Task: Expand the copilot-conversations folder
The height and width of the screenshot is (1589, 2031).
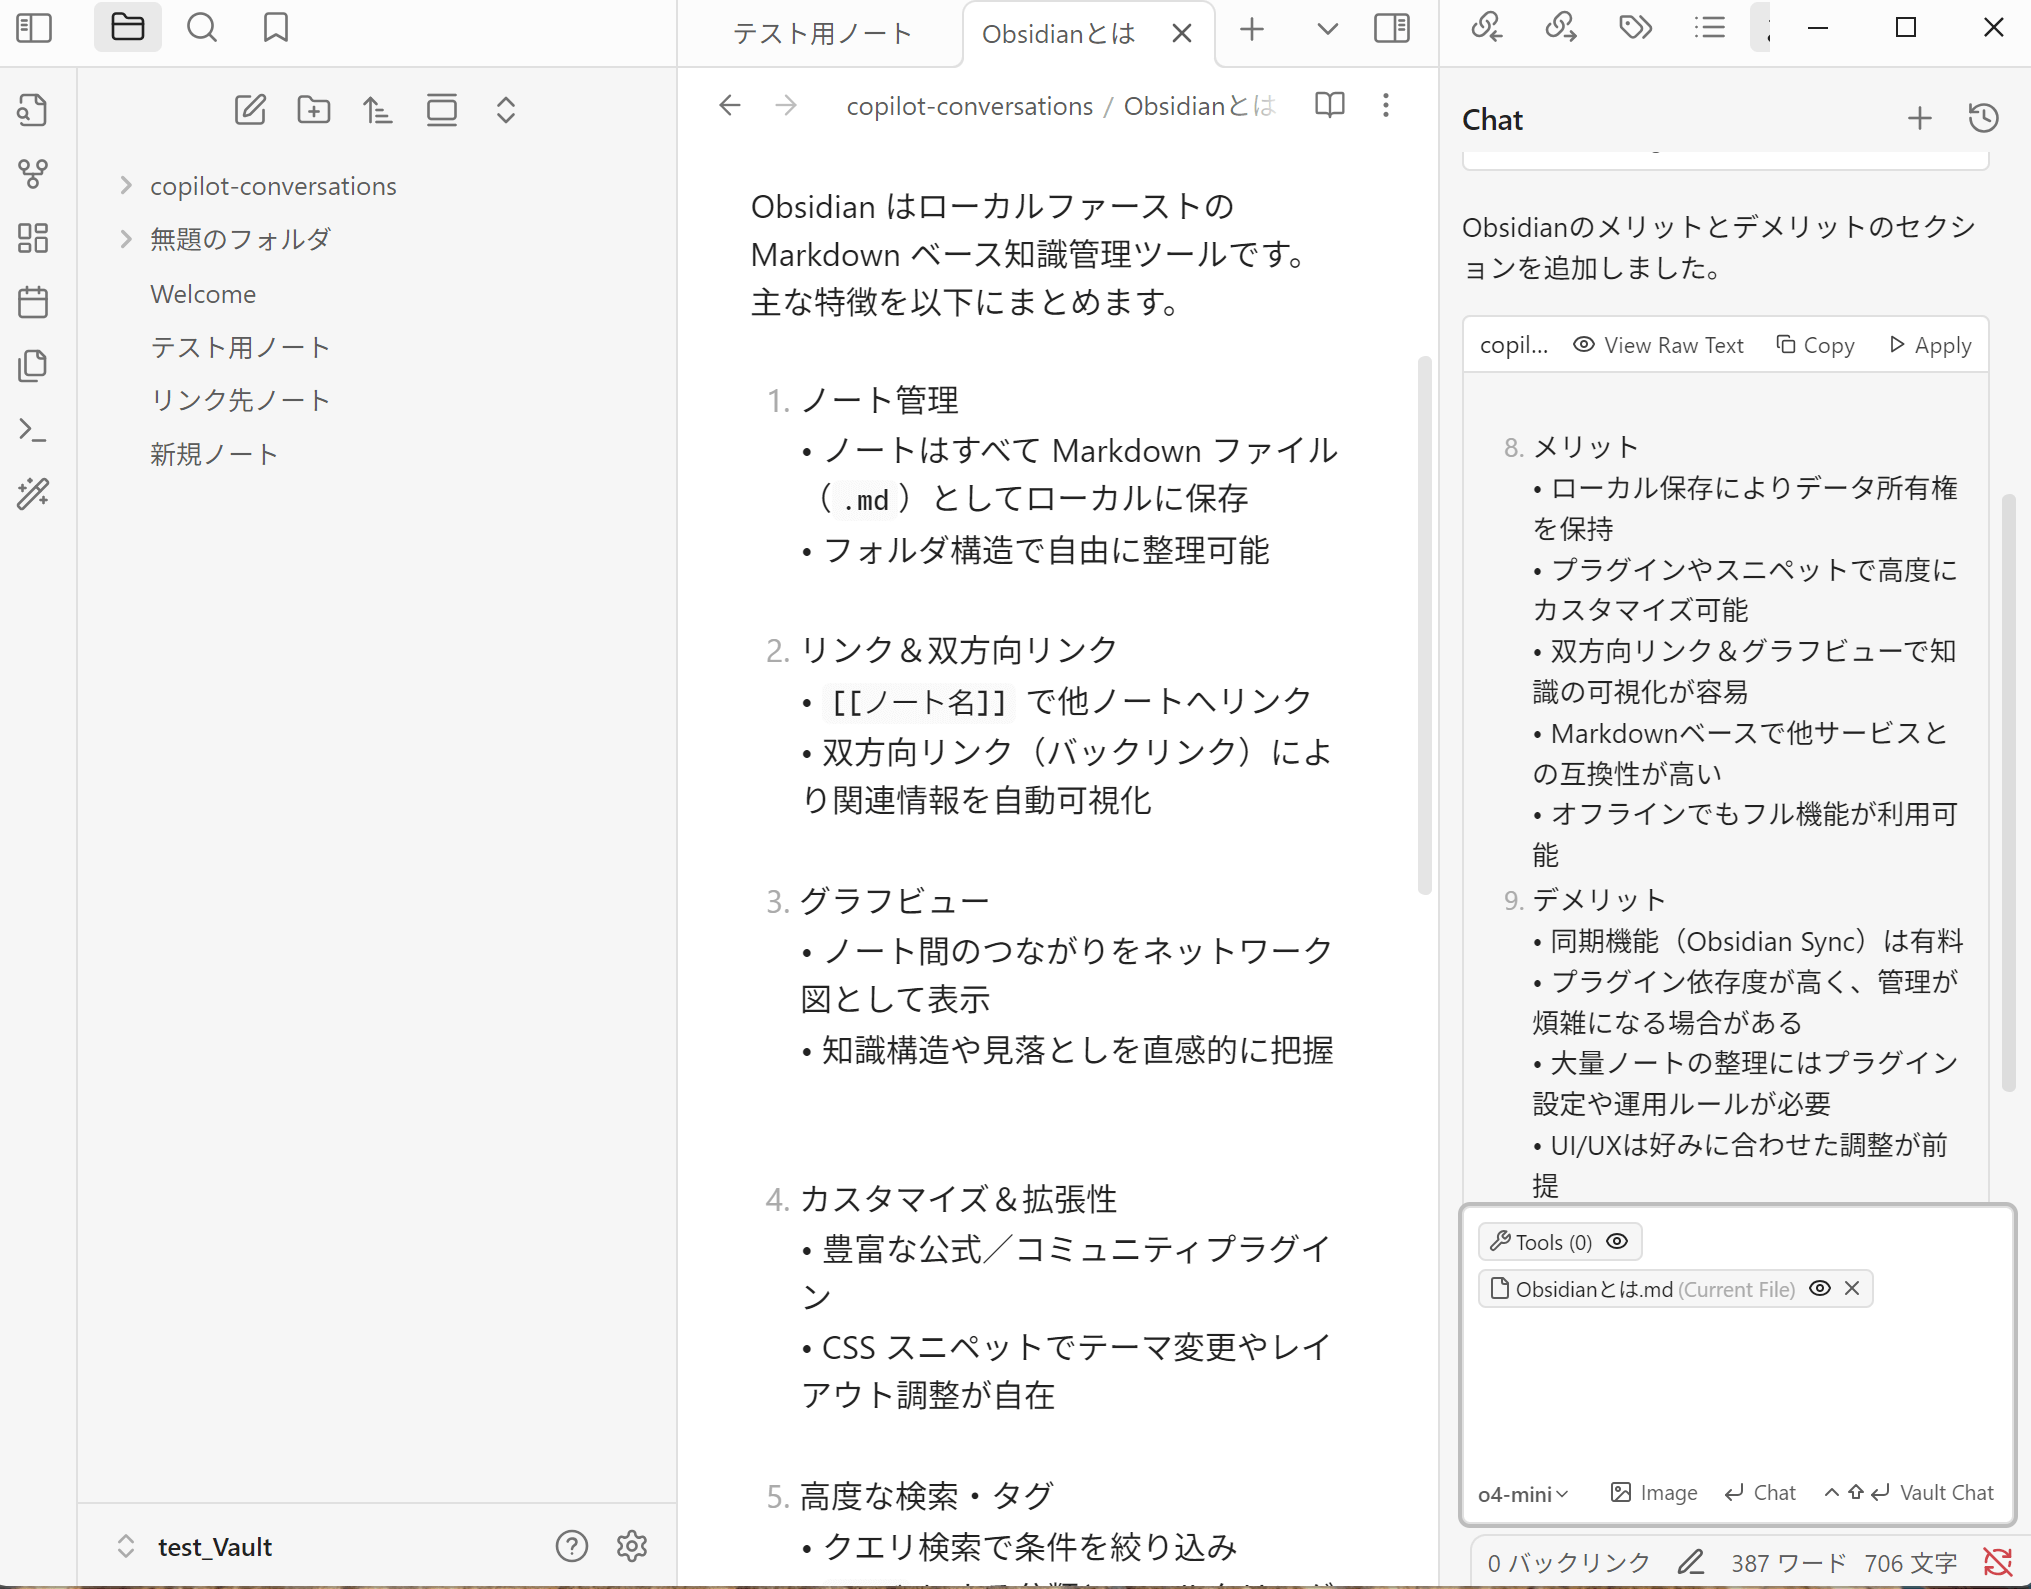Action: pyautogui.click(x=126, y=185)
